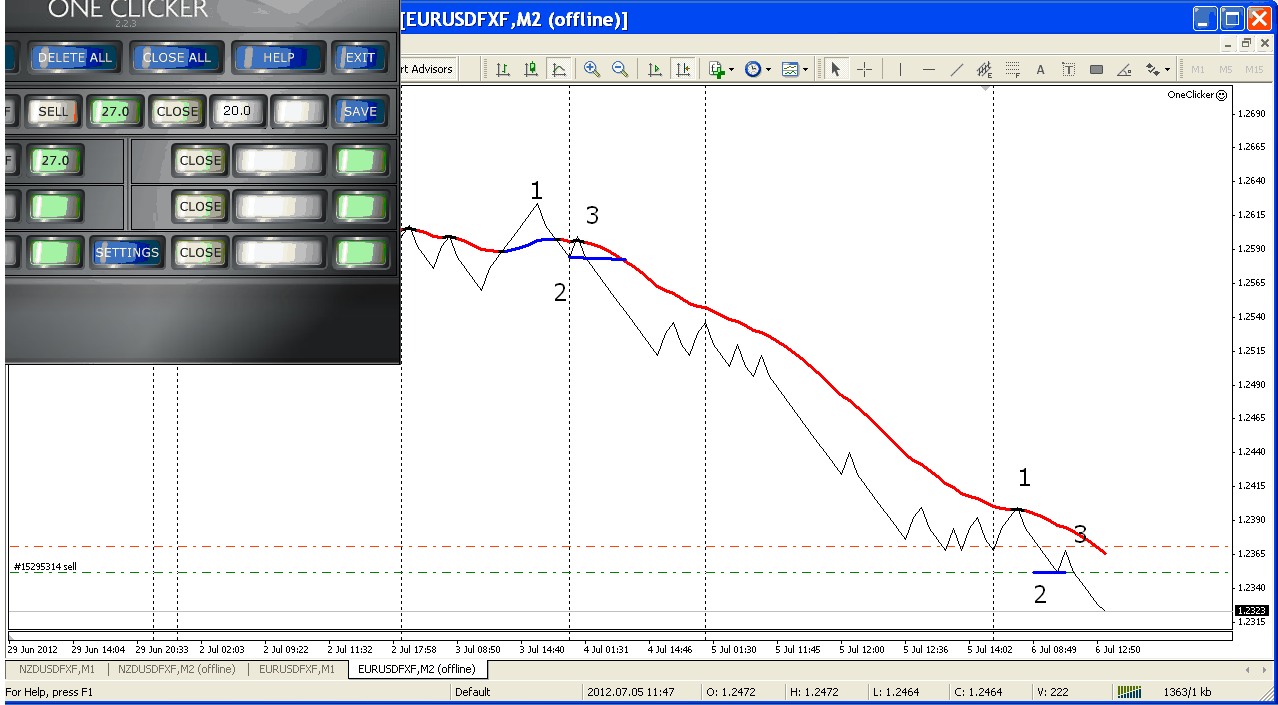Switch chart to candlesticks mode
This screenshot has height=705, width=1278.
click(x=531, y=69)
